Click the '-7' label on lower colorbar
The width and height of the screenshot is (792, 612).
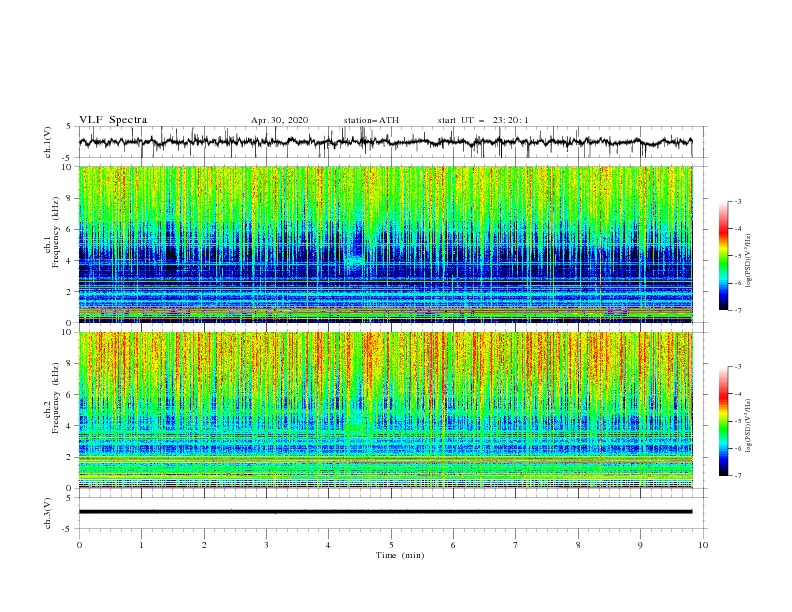[738, 476]
